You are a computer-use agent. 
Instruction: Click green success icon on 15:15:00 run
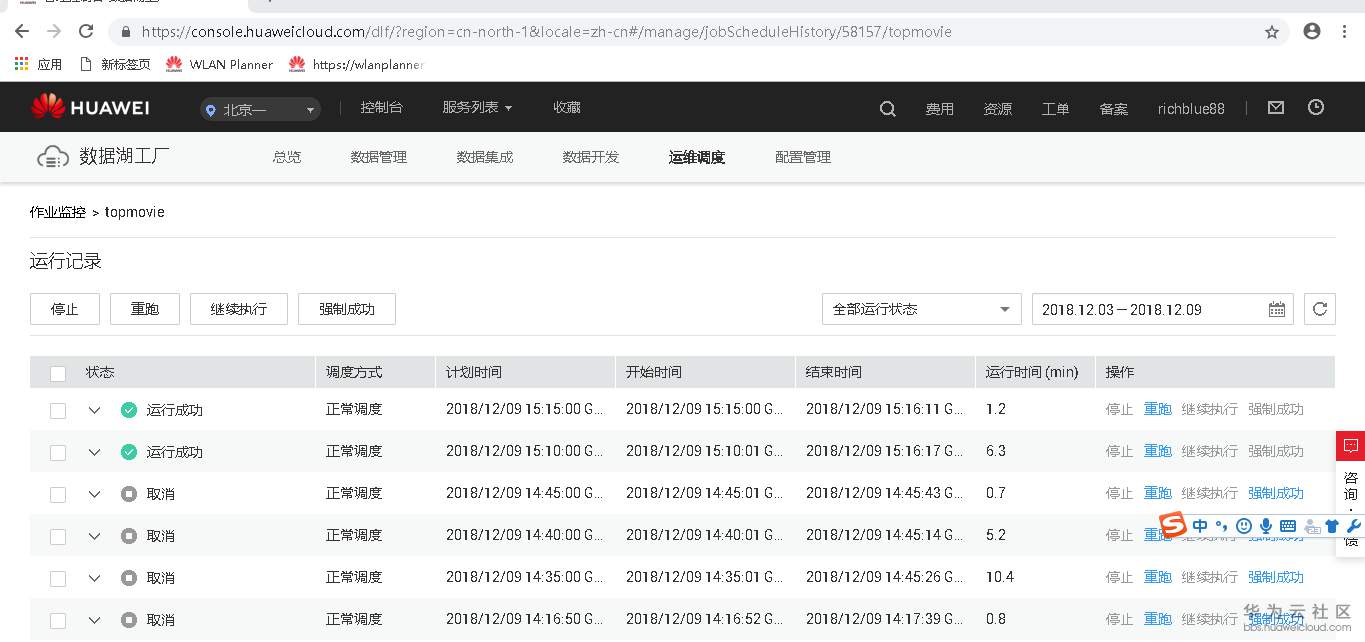[128, 410]
